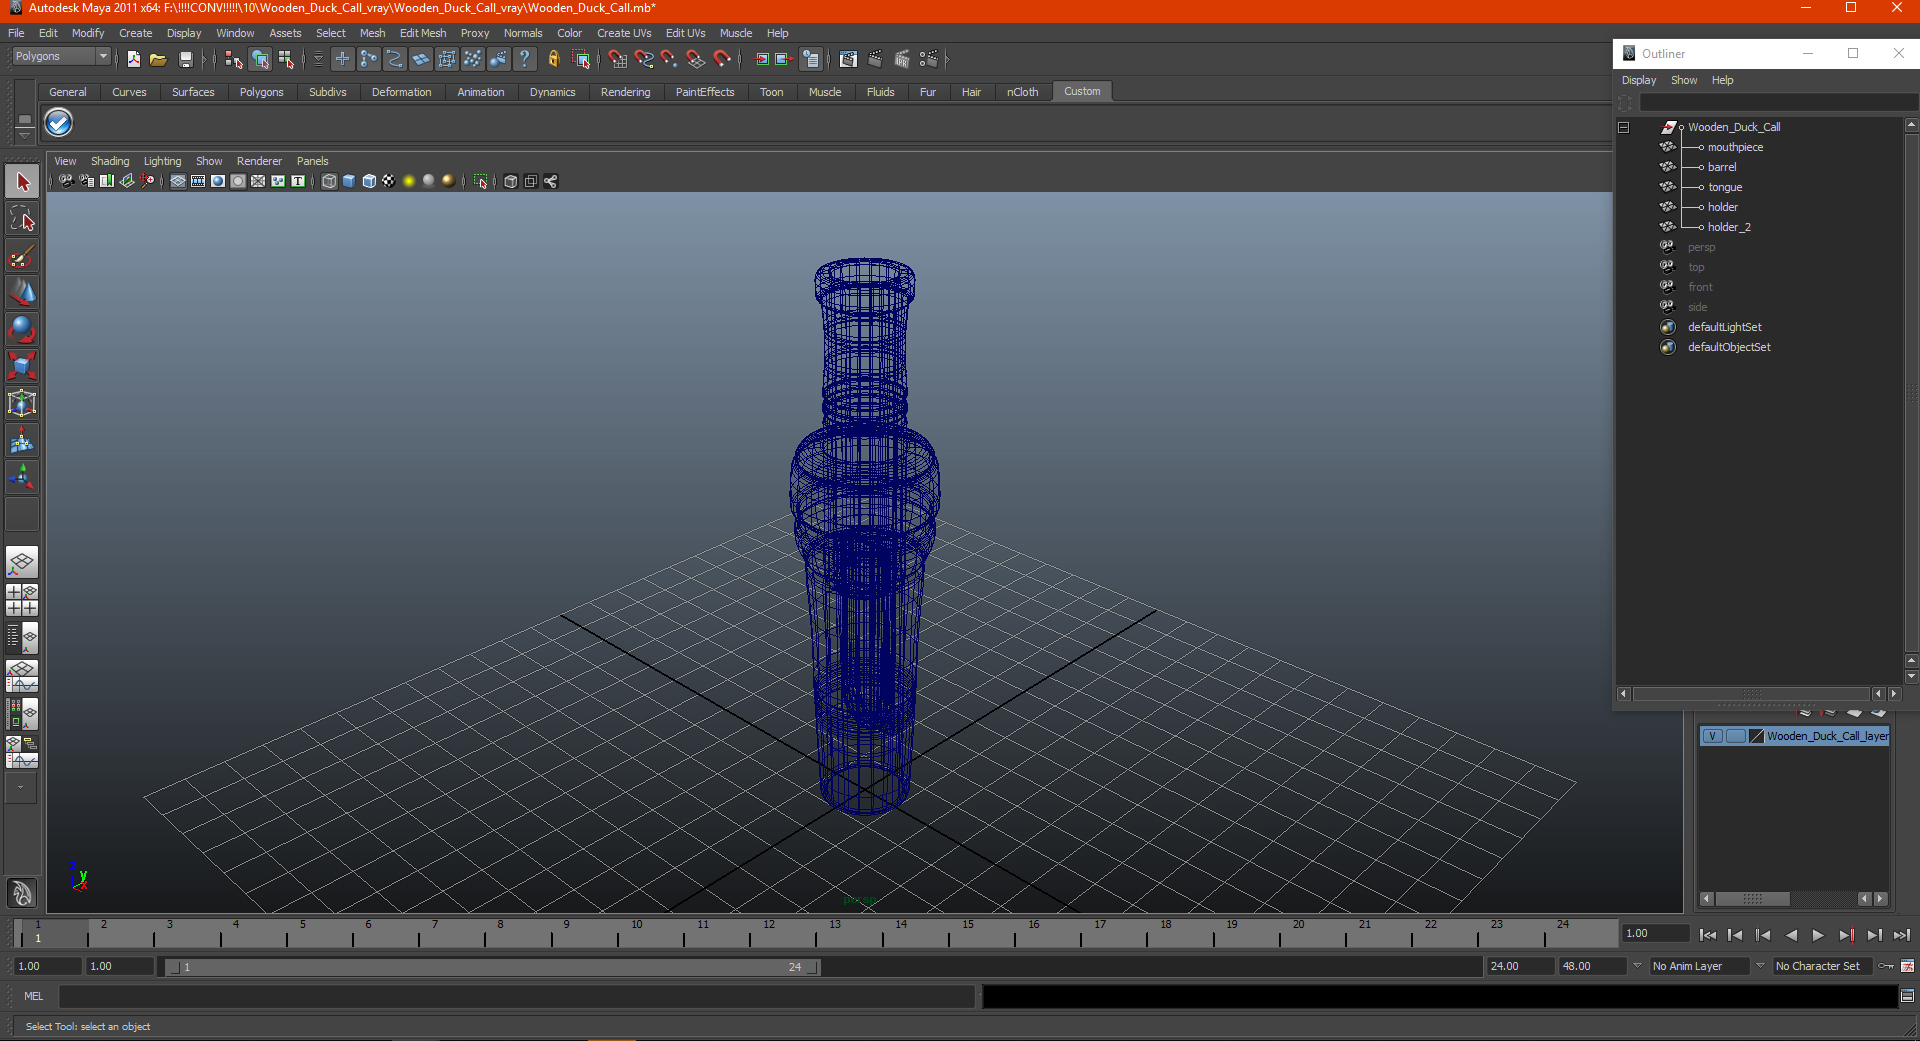
Task: Enable Snap to view planes magnet
Action: click(695, 60)
